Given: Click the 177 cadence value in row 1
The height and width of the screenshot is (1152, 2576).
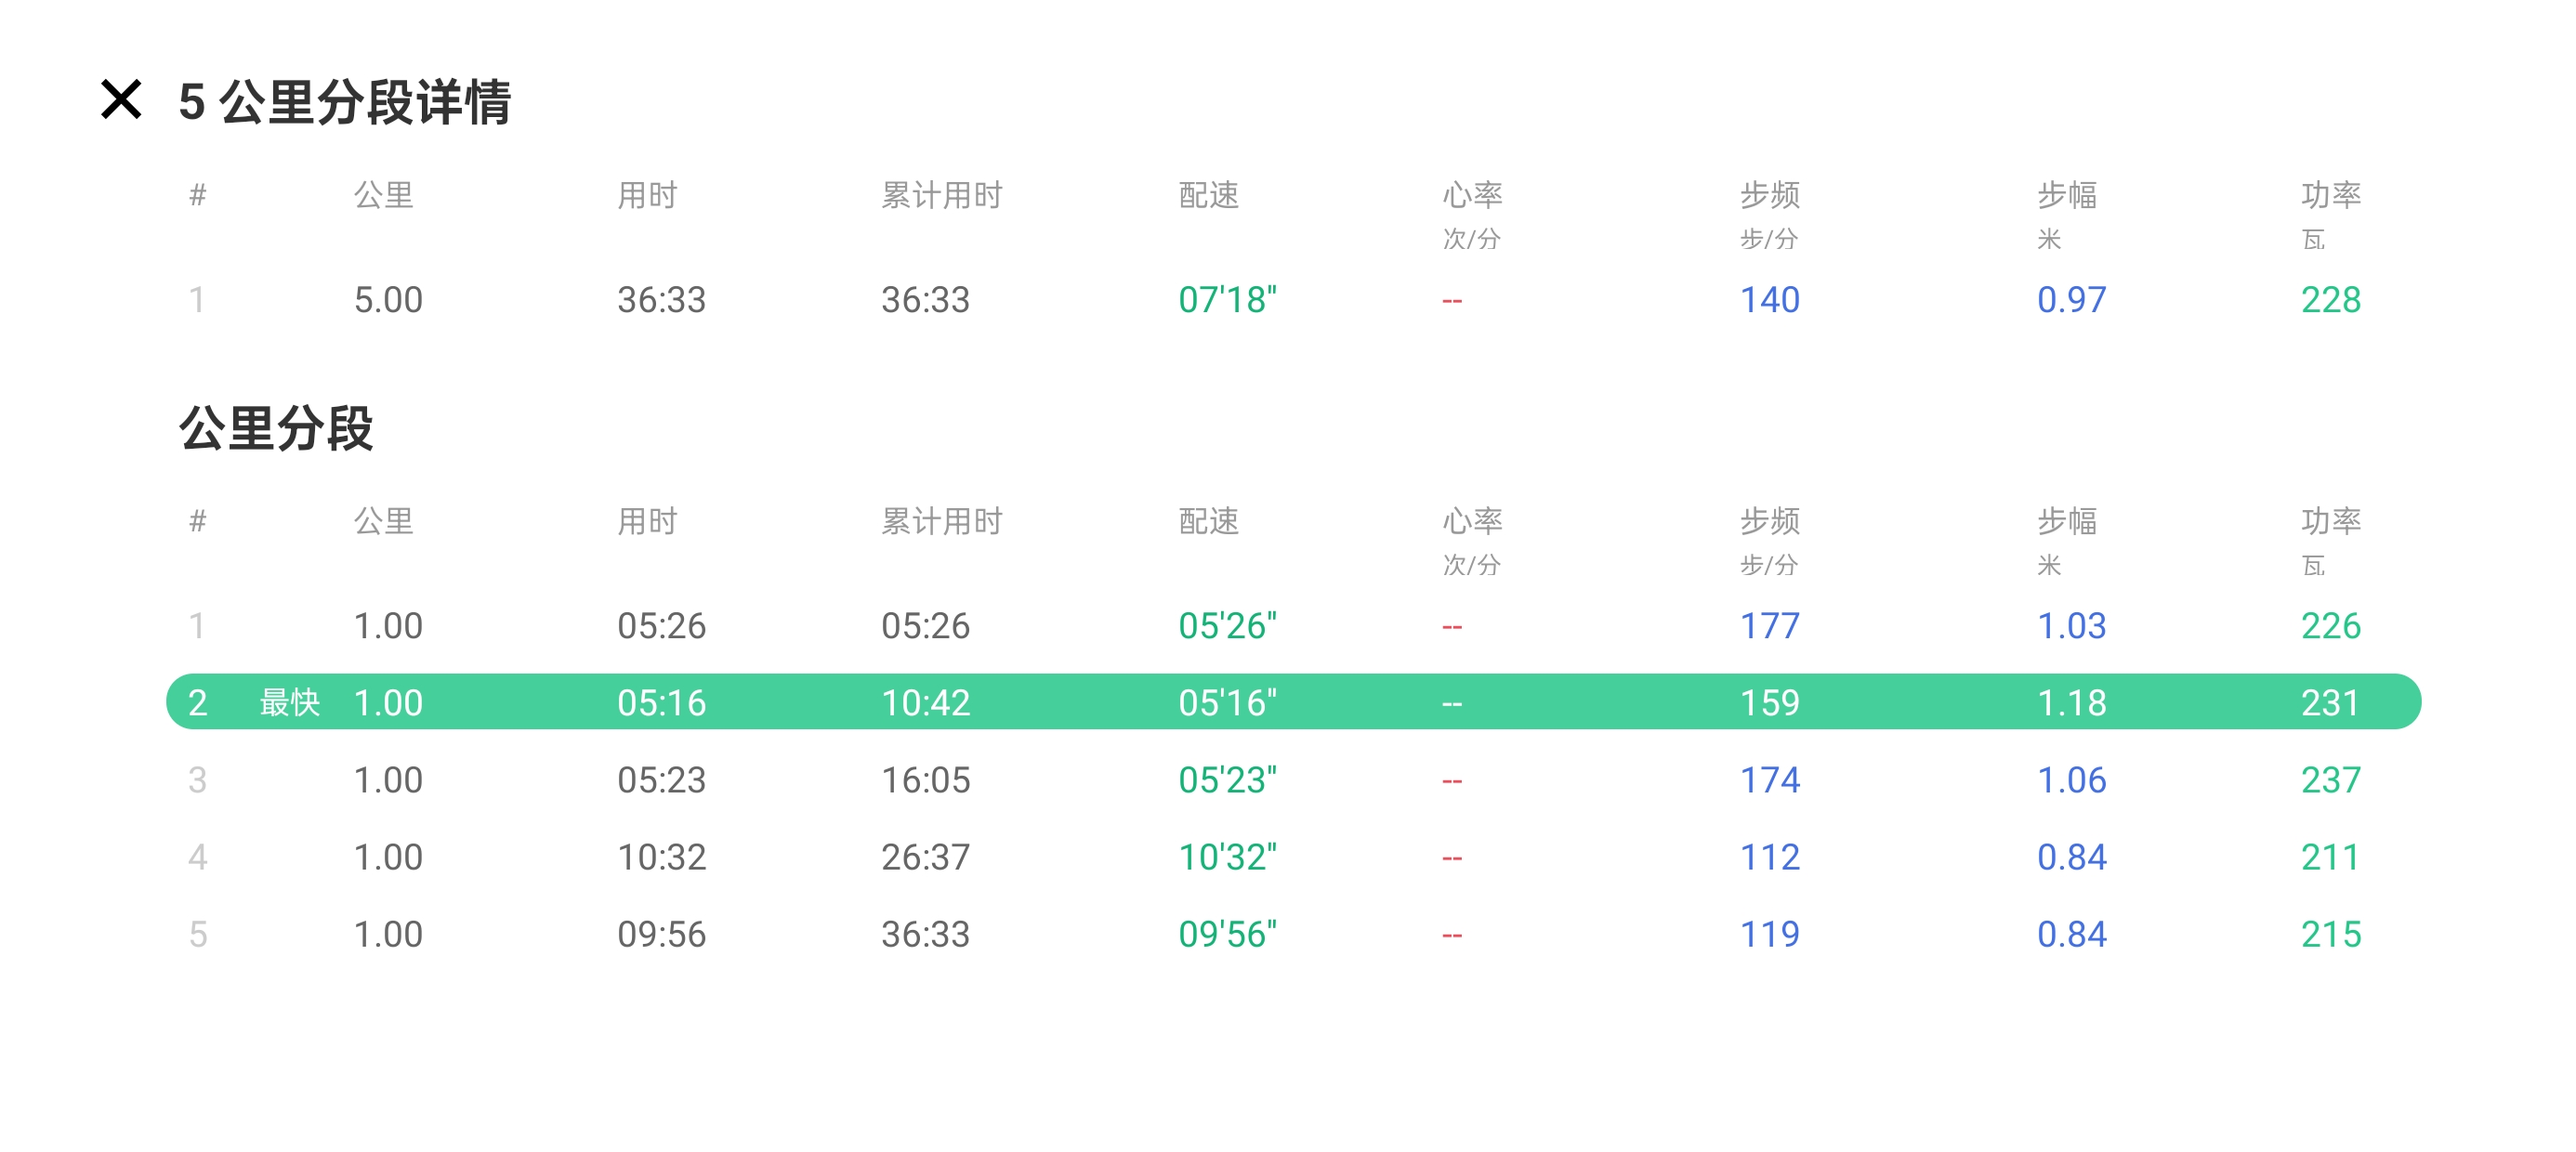Looking at the screenshot, I should [1769, 626].
